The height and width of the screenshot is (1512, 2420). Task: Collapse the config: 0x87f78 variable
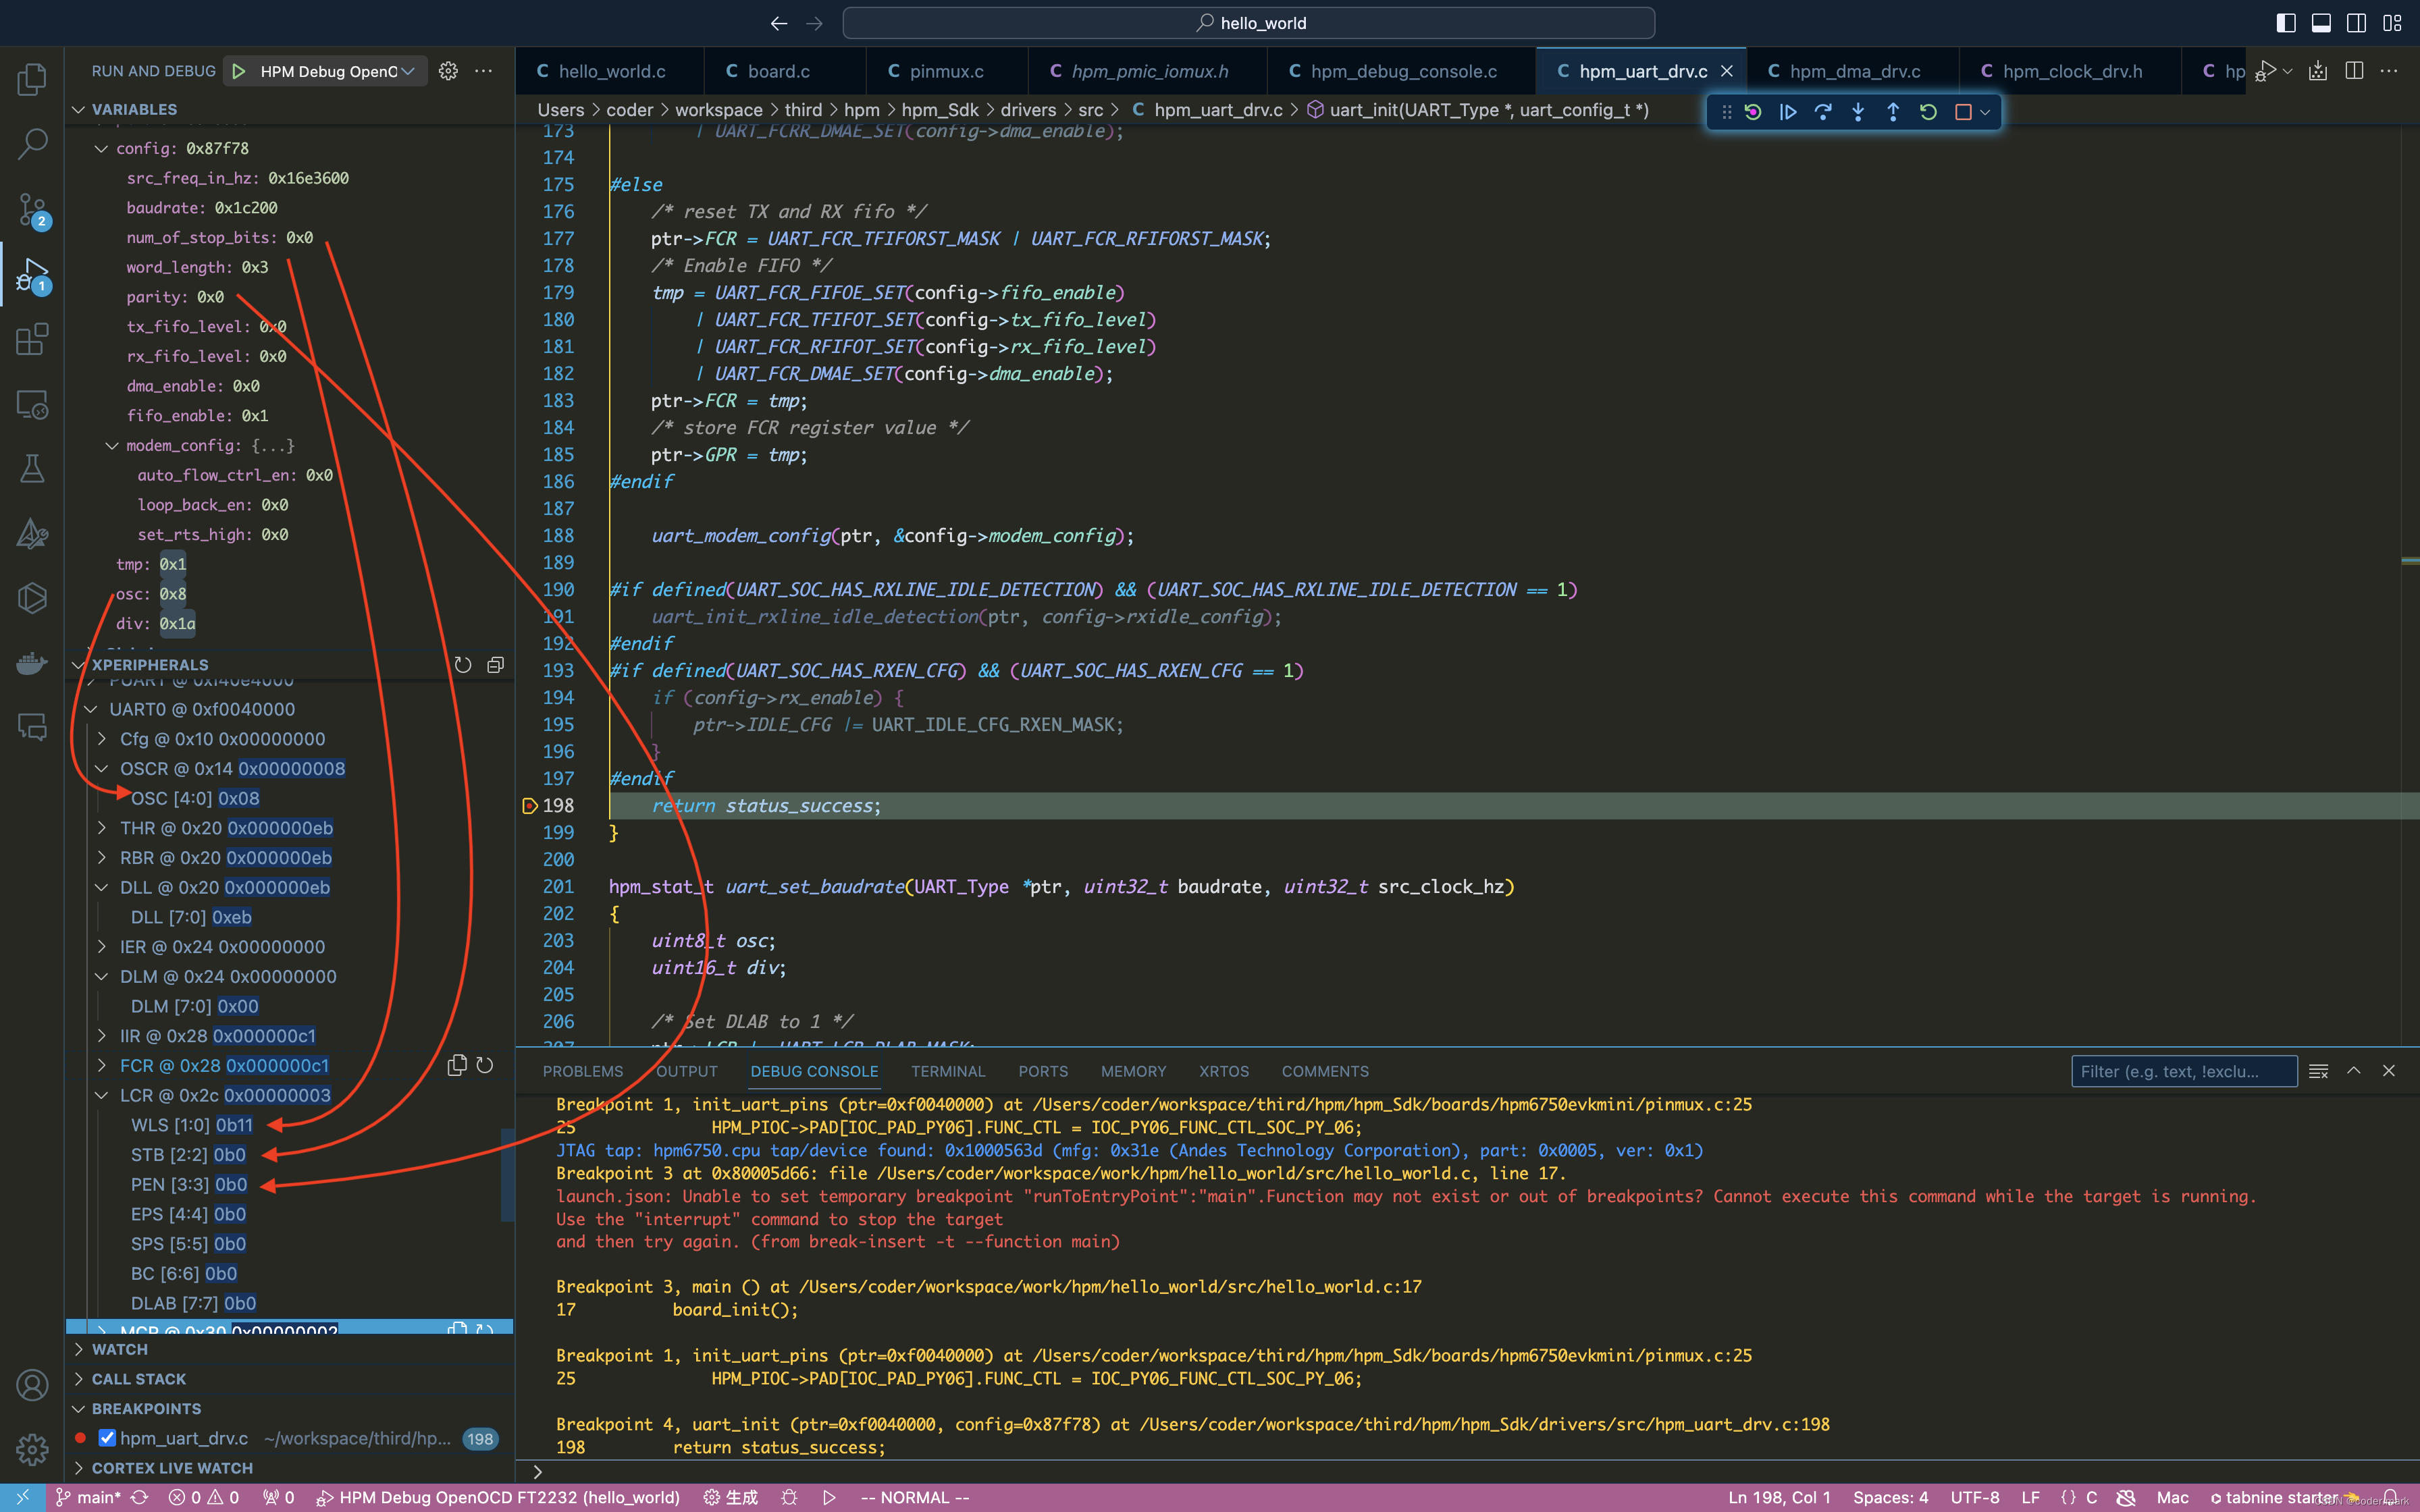point(100,148)
